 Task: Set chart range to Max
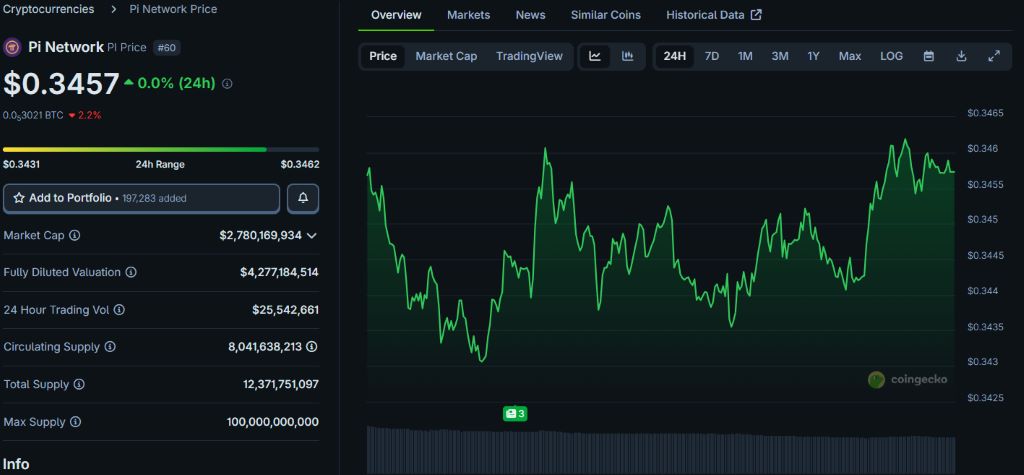pos(850,56)
